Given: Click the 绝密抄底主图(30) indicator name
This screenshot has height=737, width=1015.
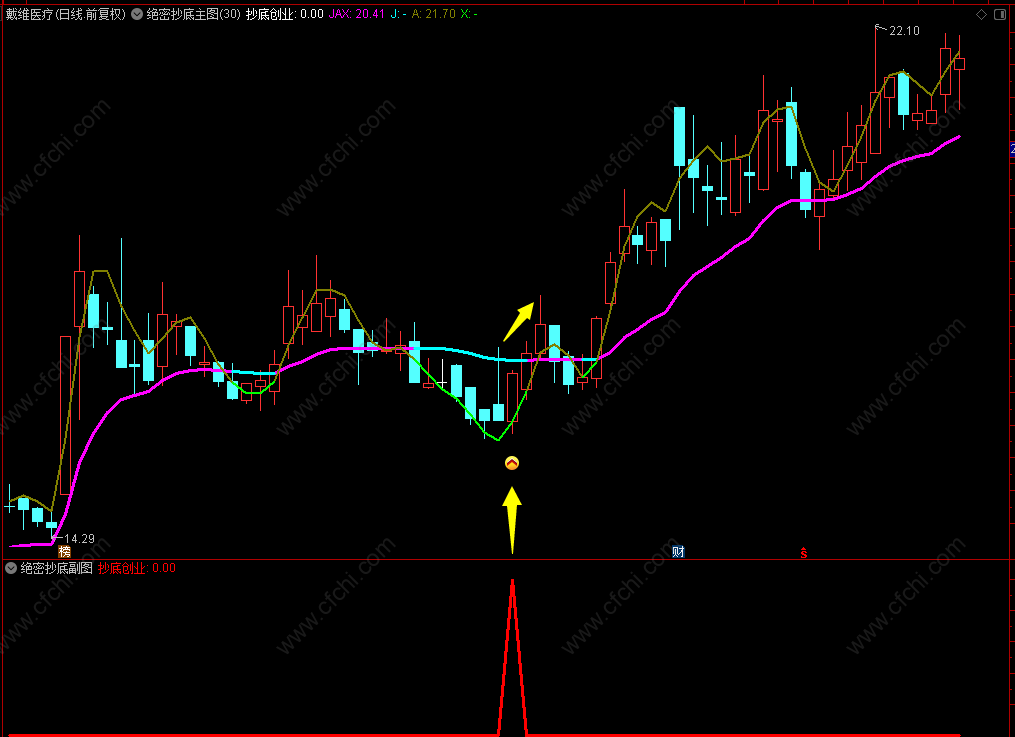Looking at the screenshot, I should tap(194, 14).
